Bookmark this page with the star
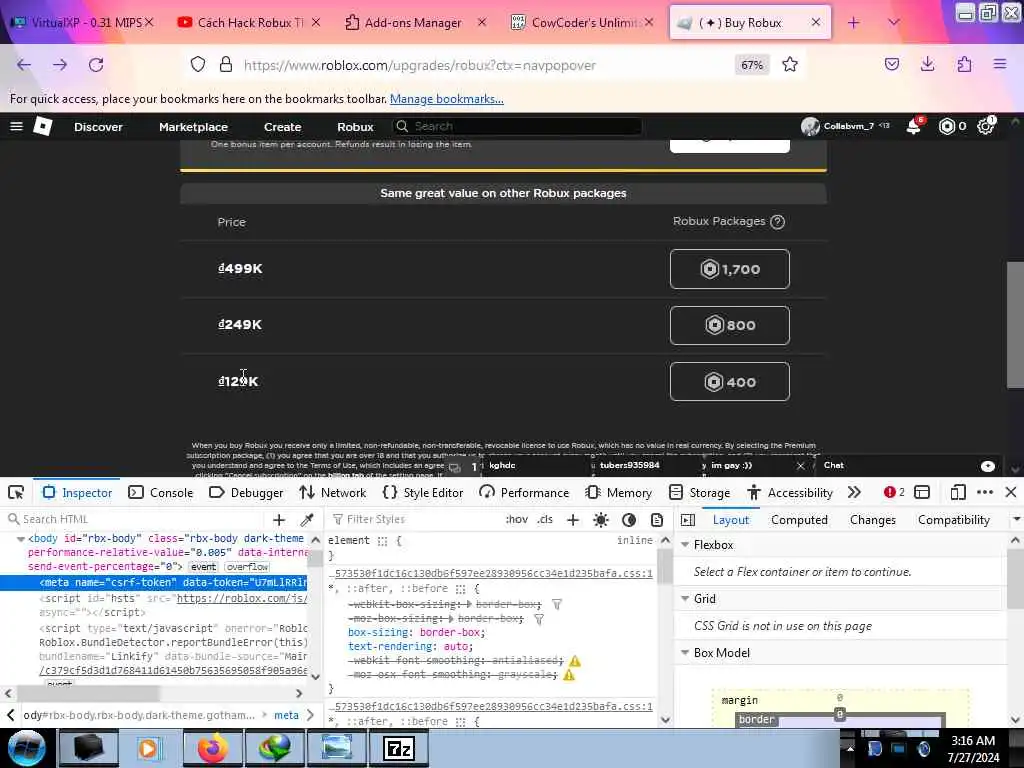This screenshot has height=768, width=1024. pyautogui.click(x=790, y=65)
